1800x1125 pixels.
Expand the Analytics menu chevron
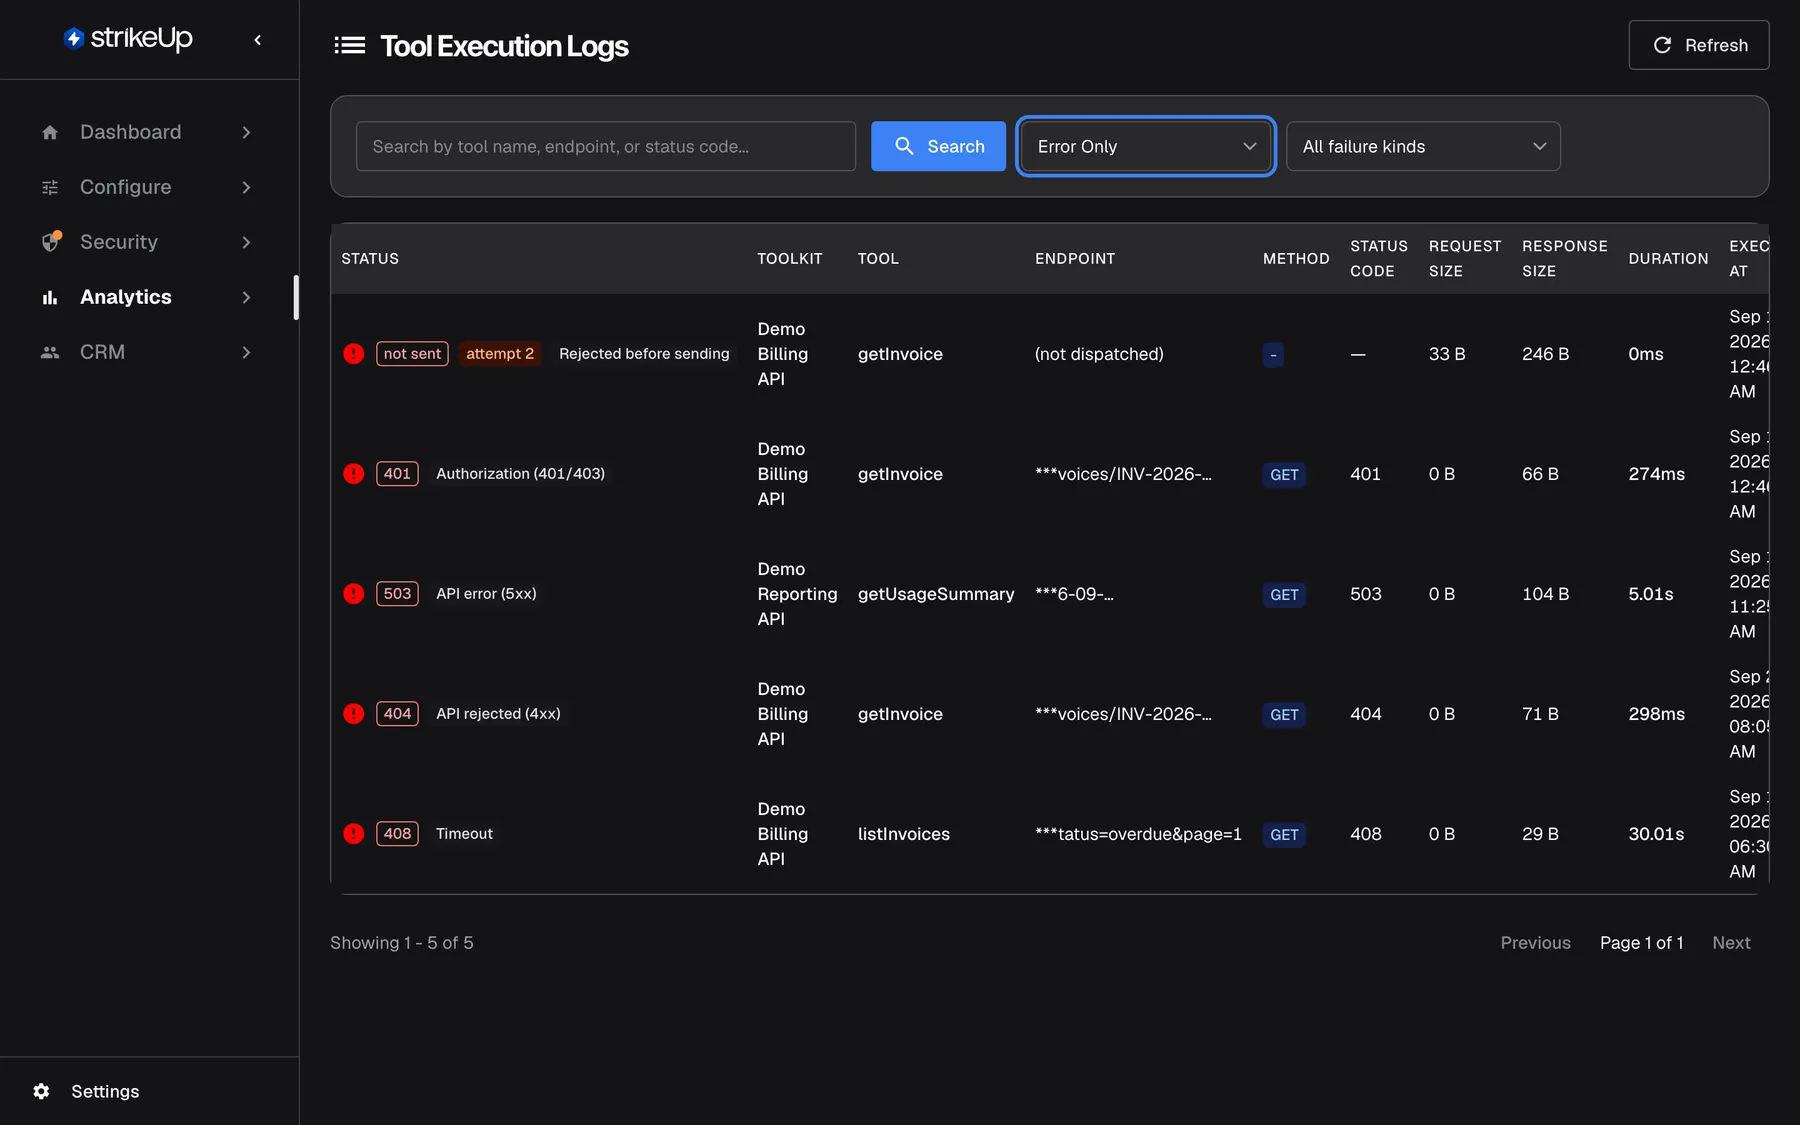pyautogui.click(x=246, y=297)
